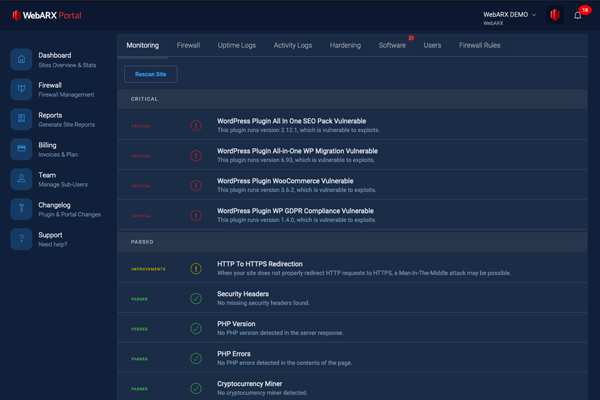Open the Uptime Logs tab
Image resolution: width=600 pixels, height=400 pixels.
(237, 45)
